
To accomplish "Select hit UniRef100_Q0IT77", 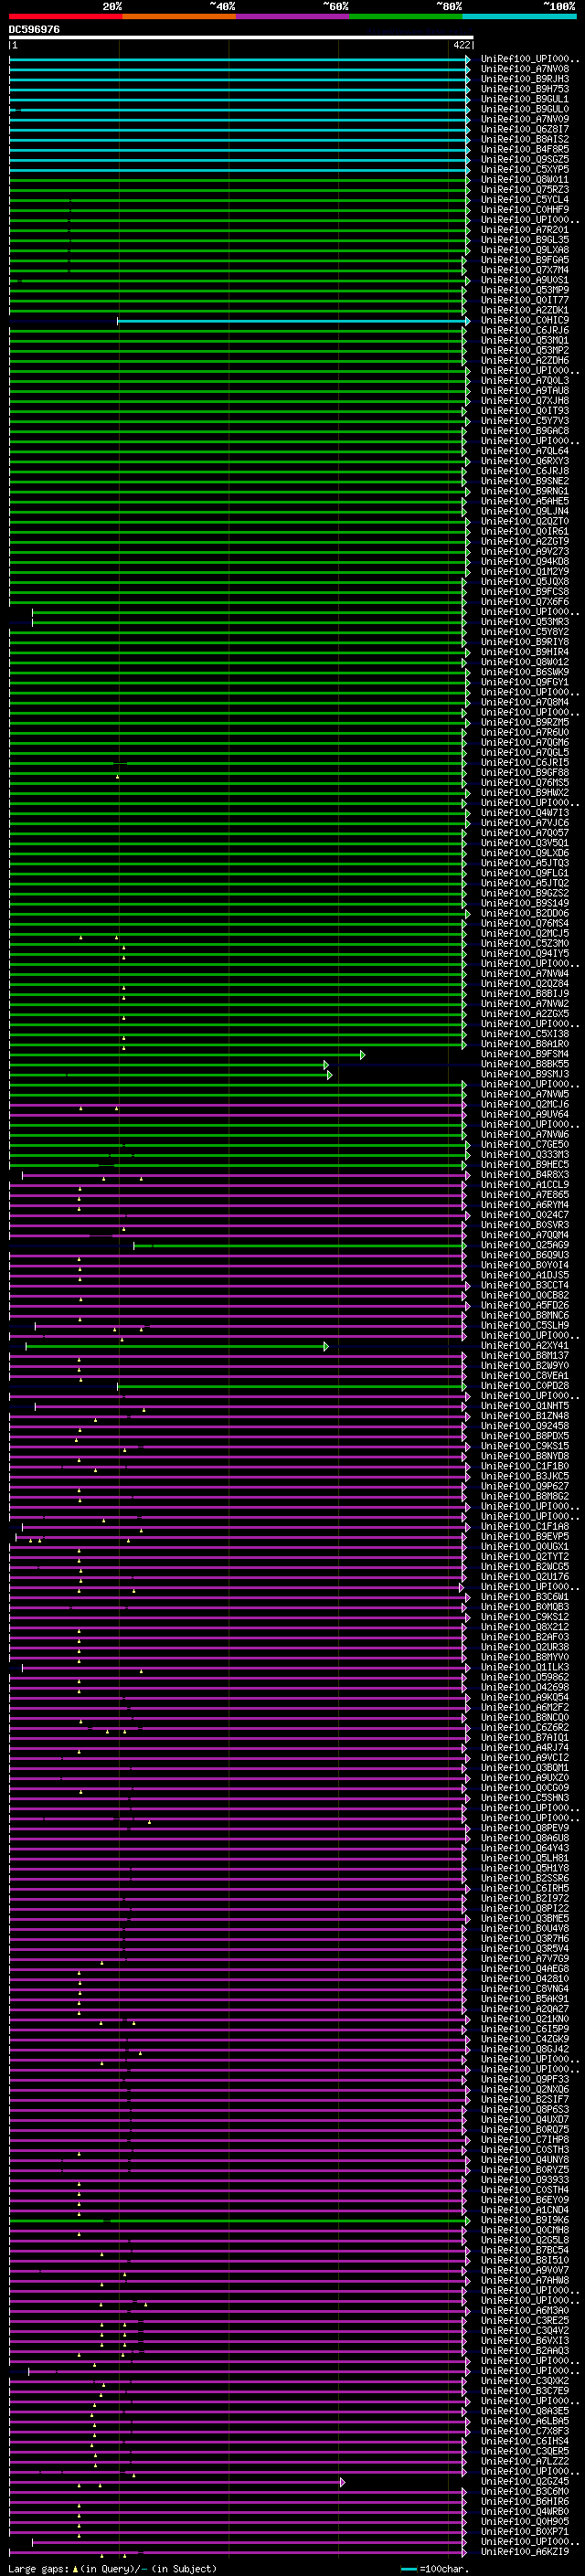I will pos(525,300).
